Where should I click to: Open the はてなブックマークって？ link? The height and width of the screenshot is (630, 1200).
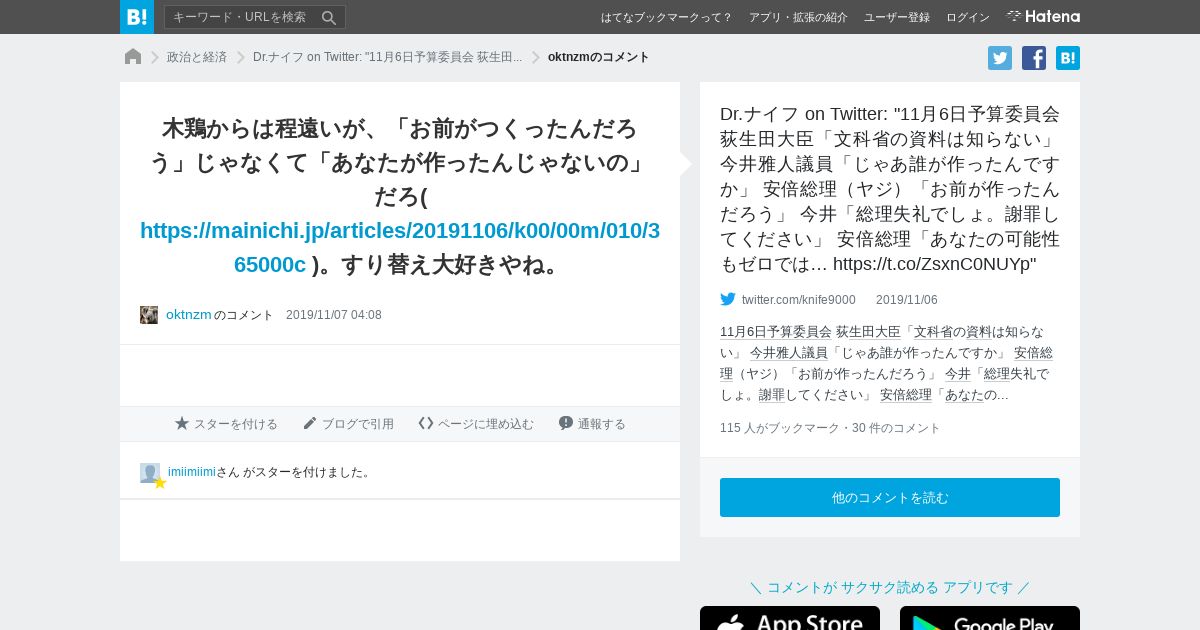666,17
